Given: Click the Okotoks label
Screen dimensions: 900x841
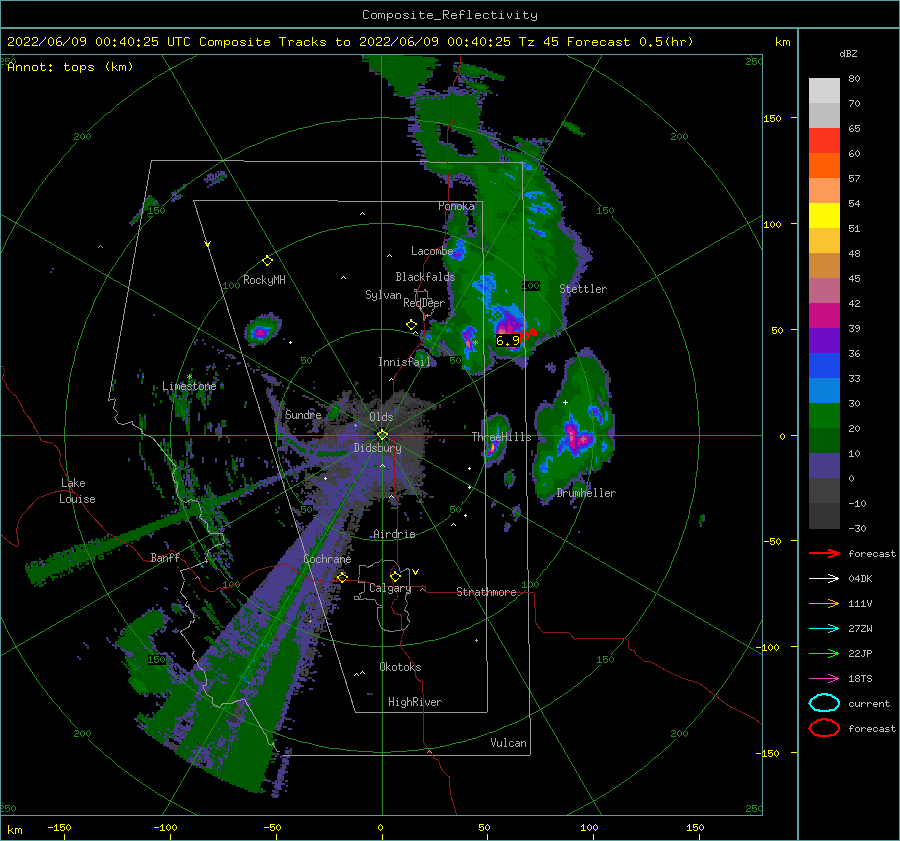Looking at the screenshot, I should click(x=400, y=667).
